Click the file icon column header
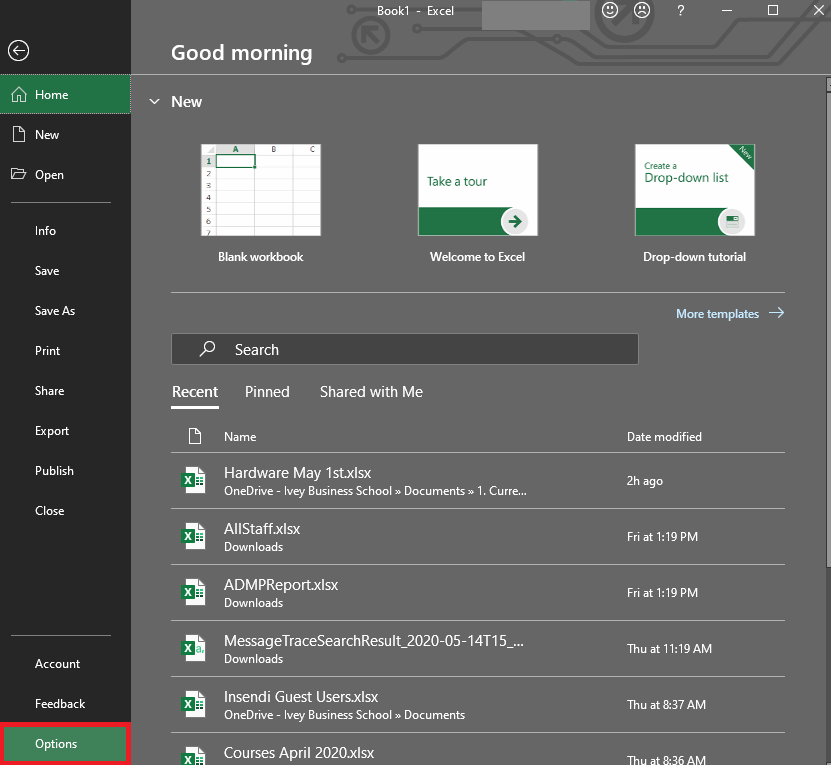The width and height of the screenshot is (831, 765). [196, 437]
